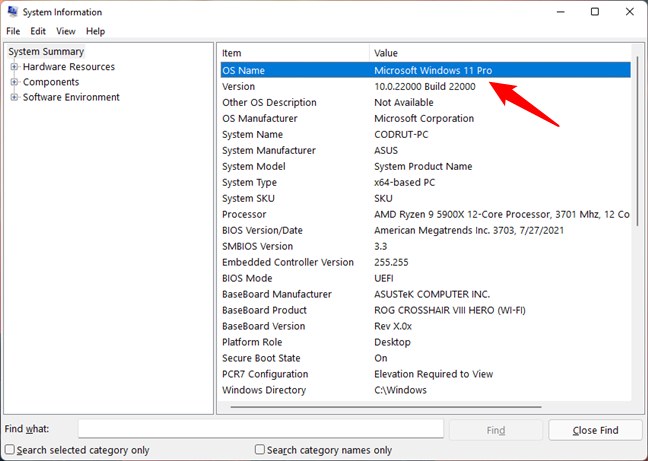The height and width of the screenshot is (461, 648).
Task: Select the Hardware Resources tree label
Action: [69, 67]
